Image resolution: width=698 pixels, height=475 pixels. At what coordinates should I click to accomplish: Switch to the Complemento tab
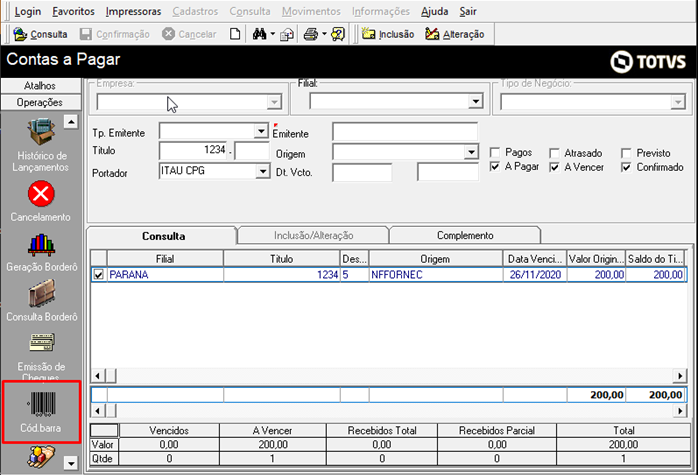click(x=465, y=236)
